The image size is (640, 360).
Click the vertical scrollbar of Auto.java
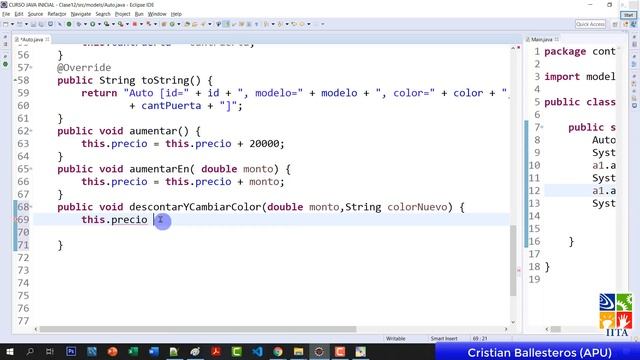coord(513,260)
